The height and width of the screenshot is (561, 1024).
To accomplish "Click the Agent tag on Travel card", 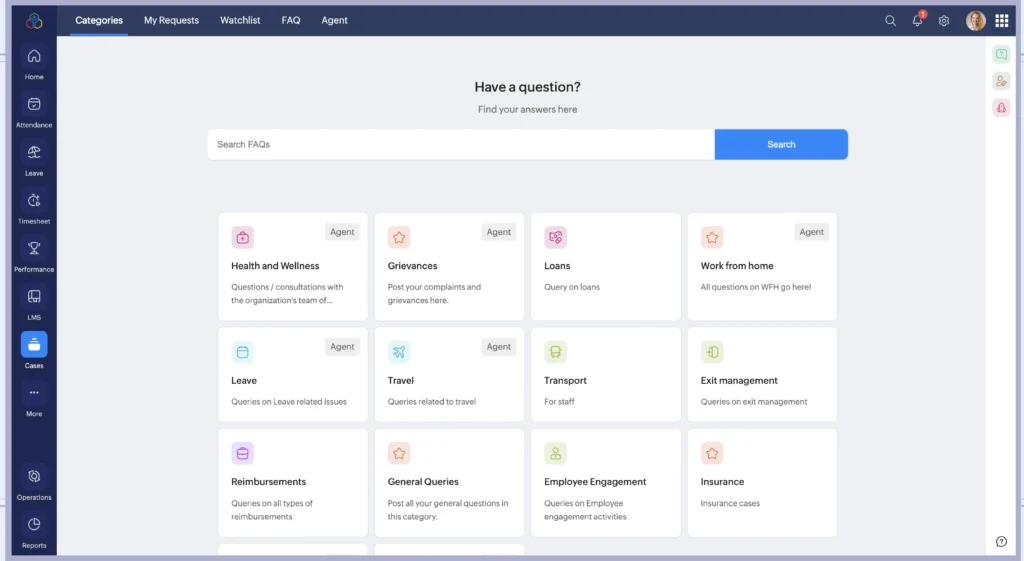I will point(499,347).
